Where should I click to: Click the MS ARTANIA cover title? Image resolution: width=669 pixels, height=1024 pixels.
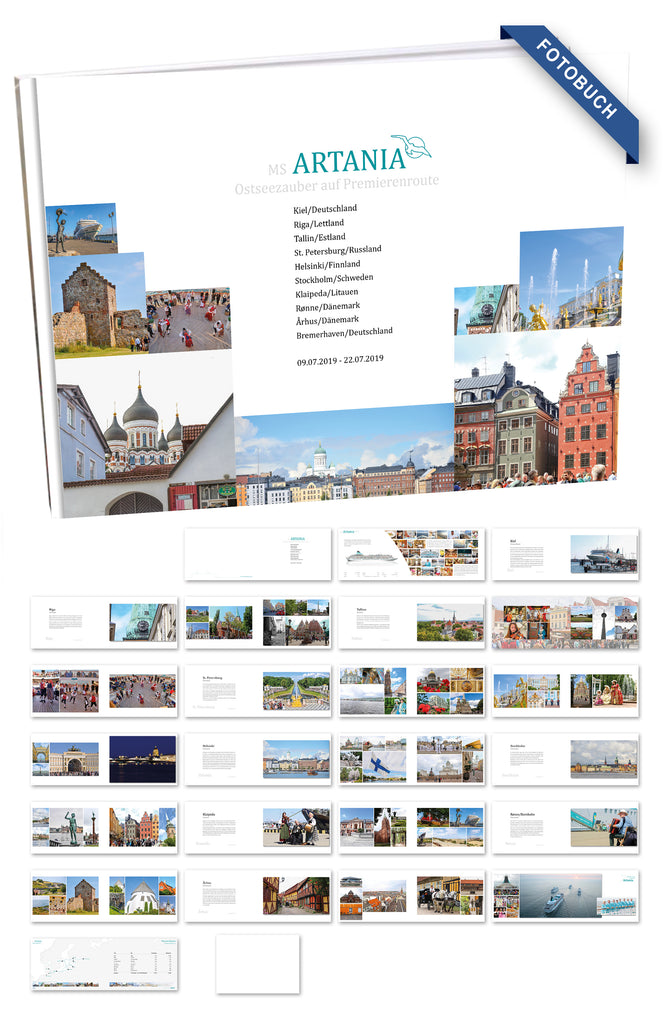pyautogui.click(x=335, y=161)
